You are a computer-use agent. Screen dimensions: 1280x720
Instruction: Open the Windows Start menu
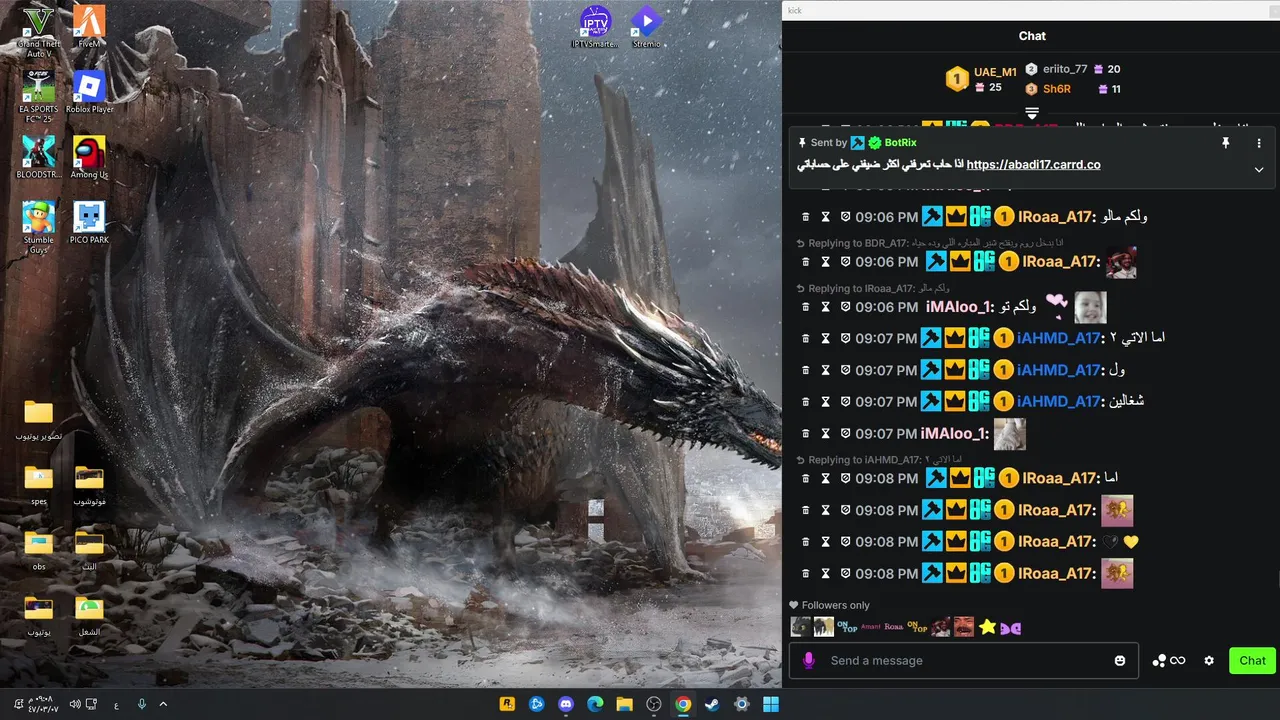coord(771,704)
